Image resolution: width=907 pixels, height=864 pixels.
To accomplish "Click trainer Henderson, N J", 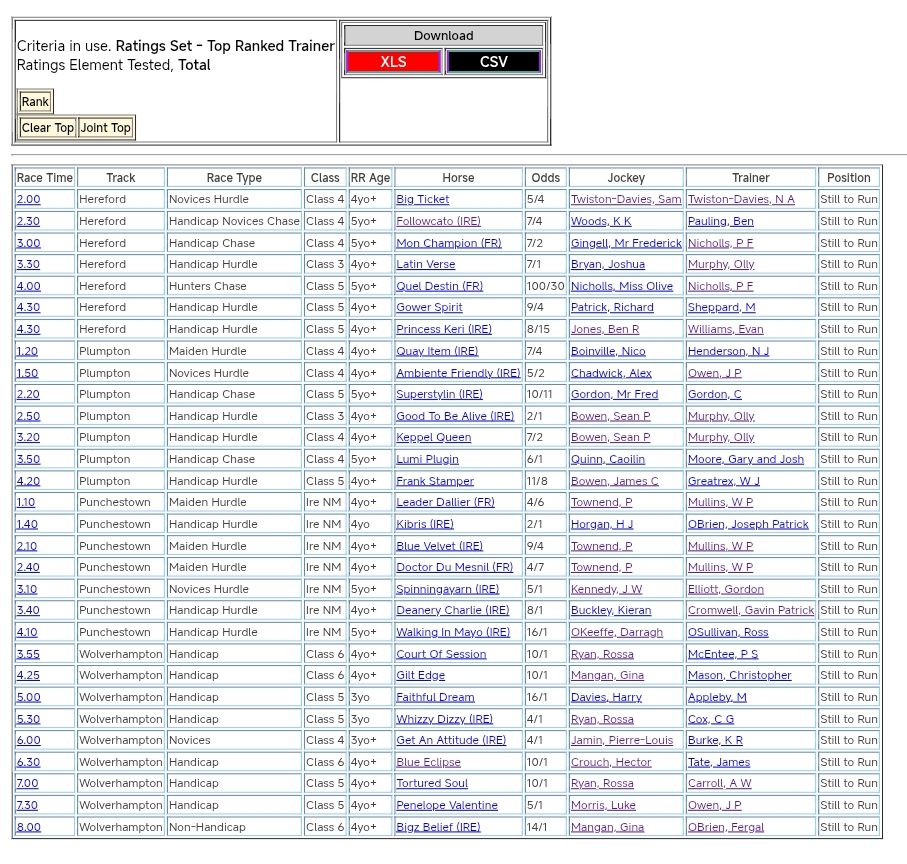I will [x=728, y=351].
